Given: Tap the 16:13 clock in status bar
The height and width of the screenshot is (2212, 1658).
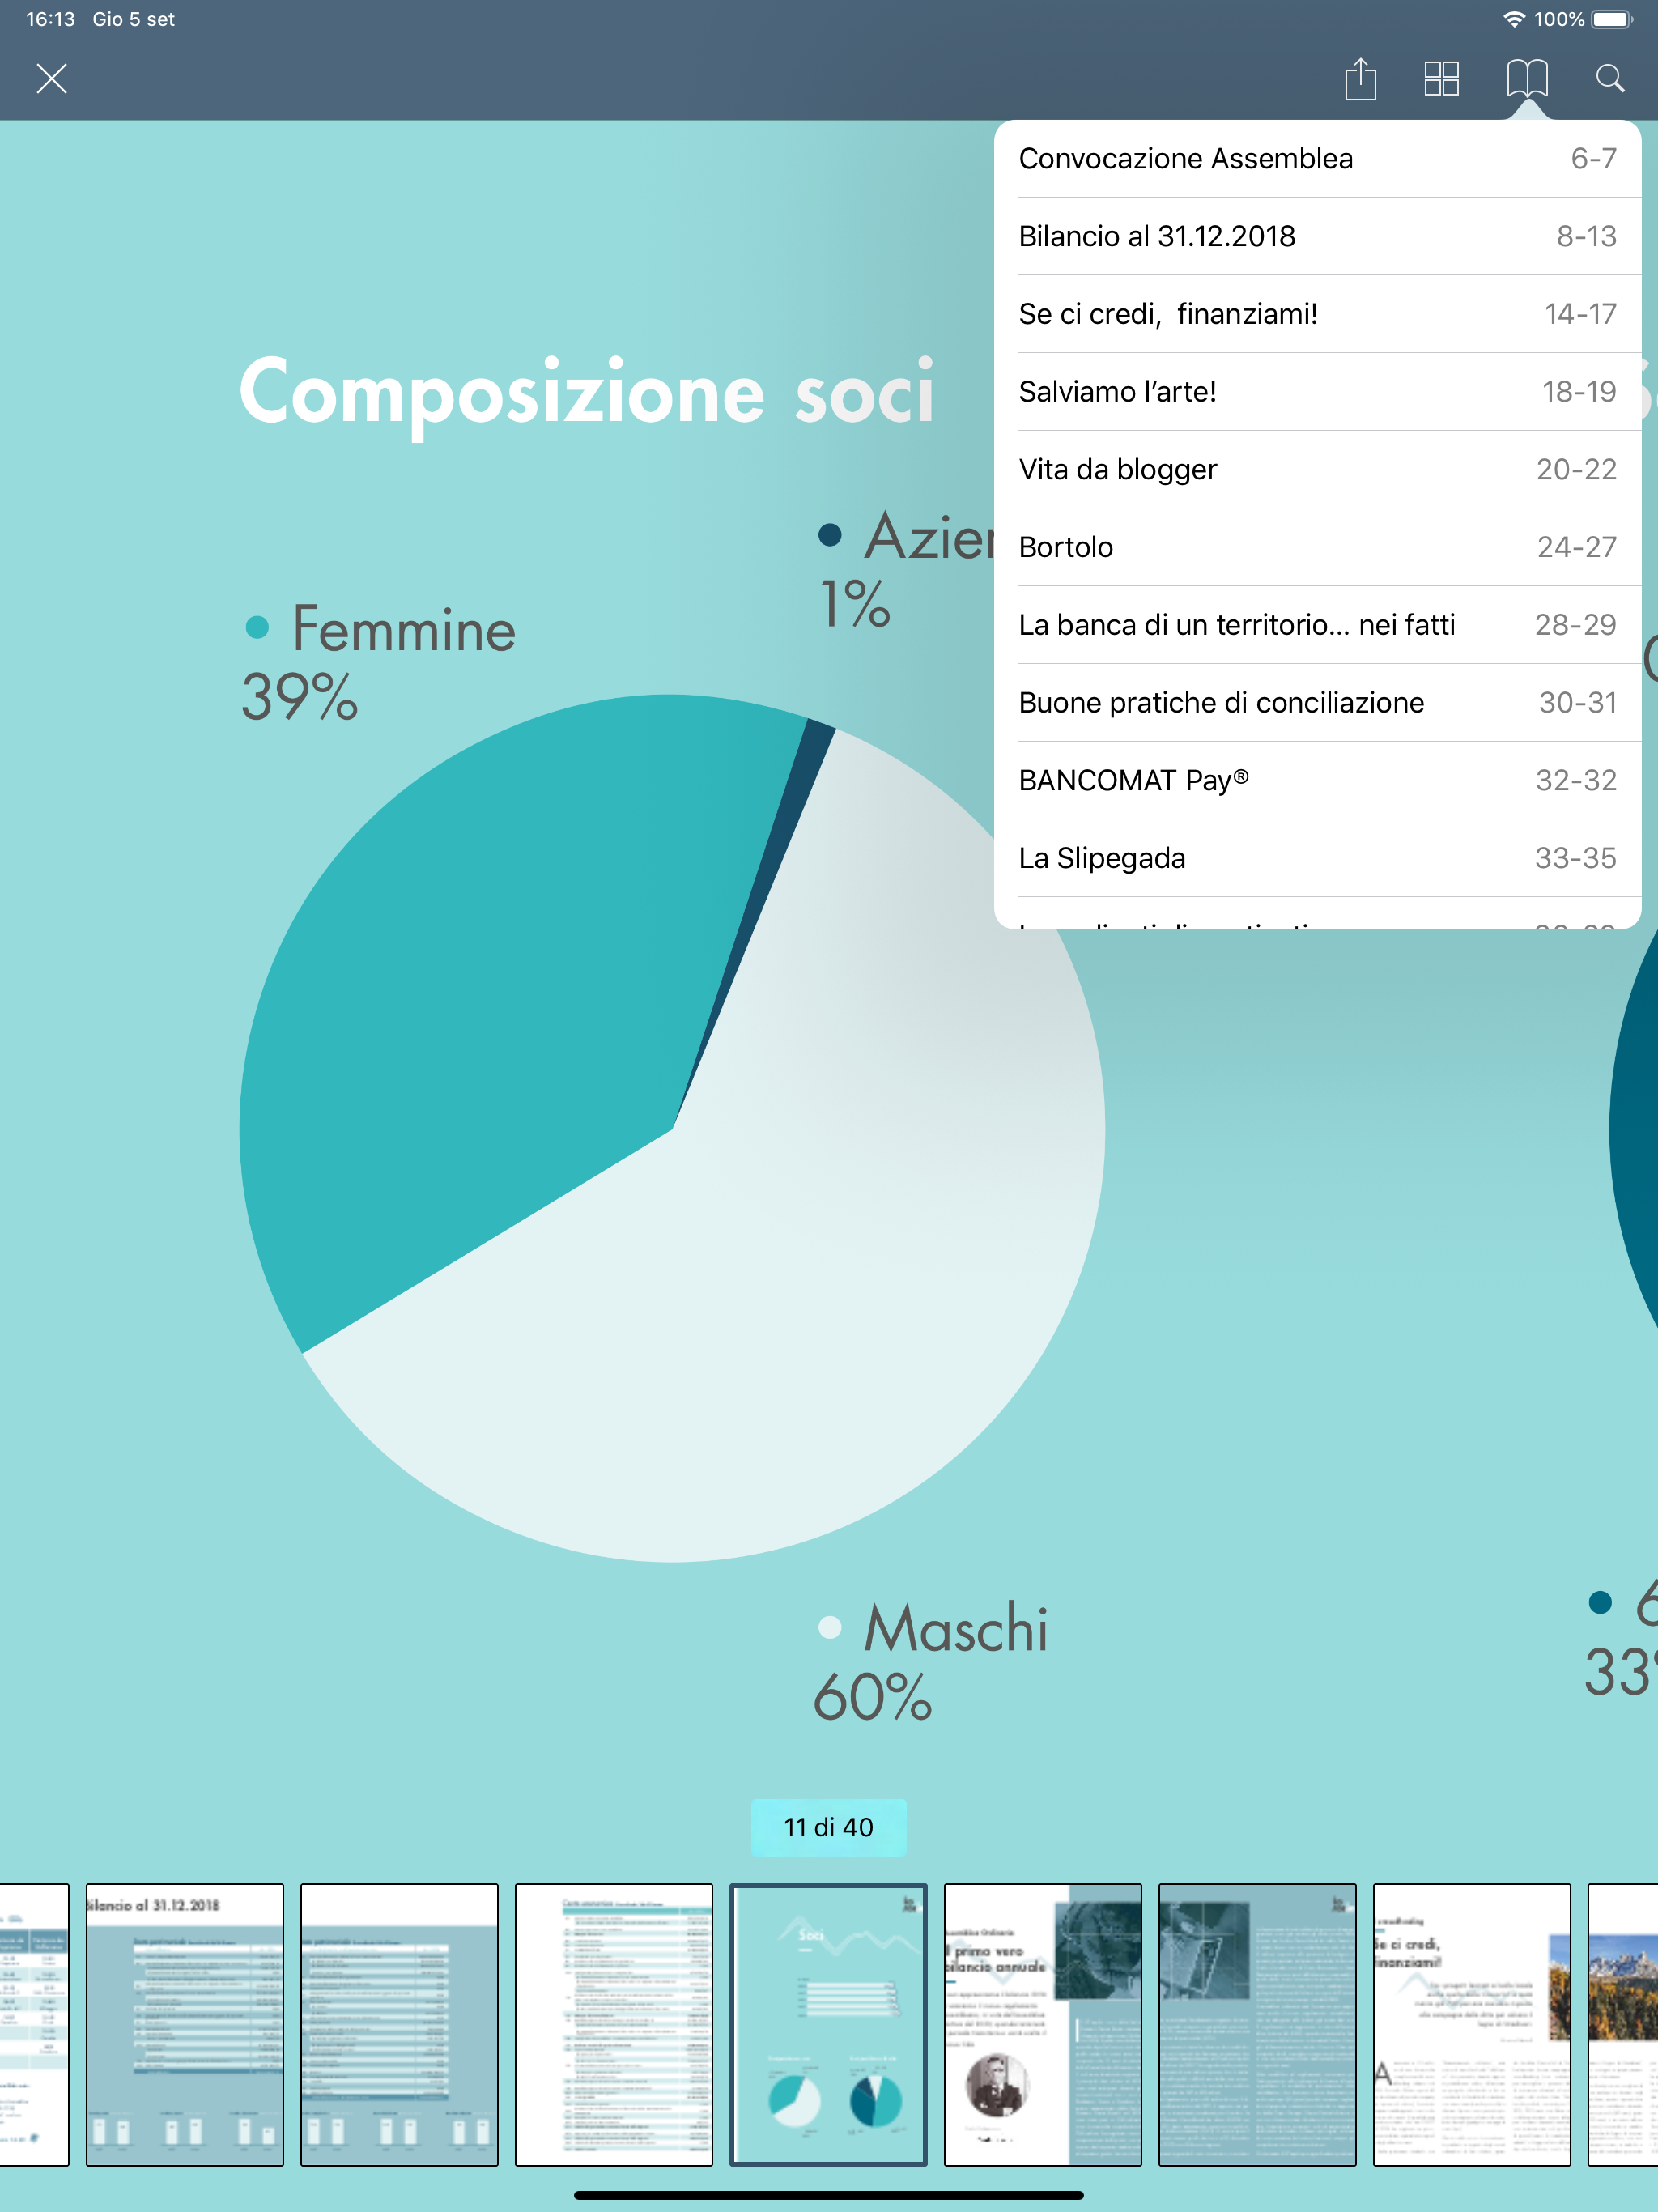Looking at the screenshot, I should pyautogui.click(x=50, y=19).
